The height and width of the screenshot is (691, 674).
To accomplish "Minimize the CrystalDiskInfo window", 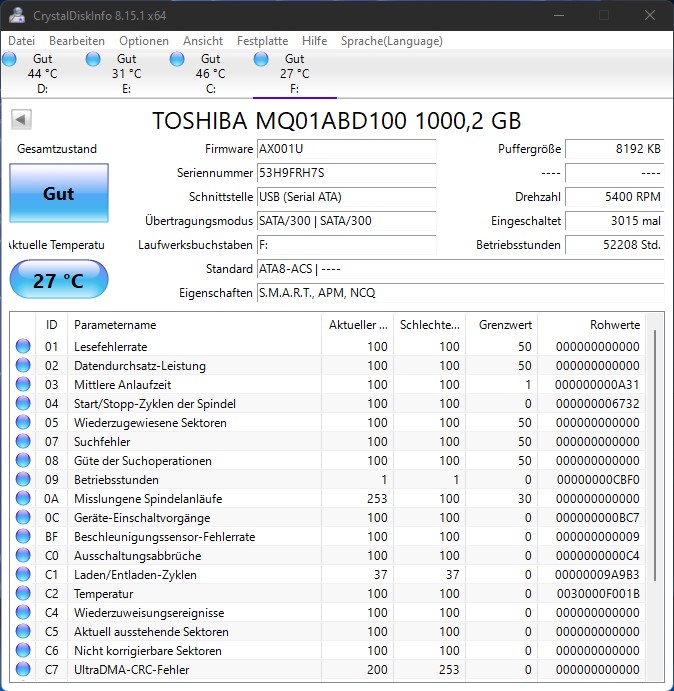I will coord(559,15).
